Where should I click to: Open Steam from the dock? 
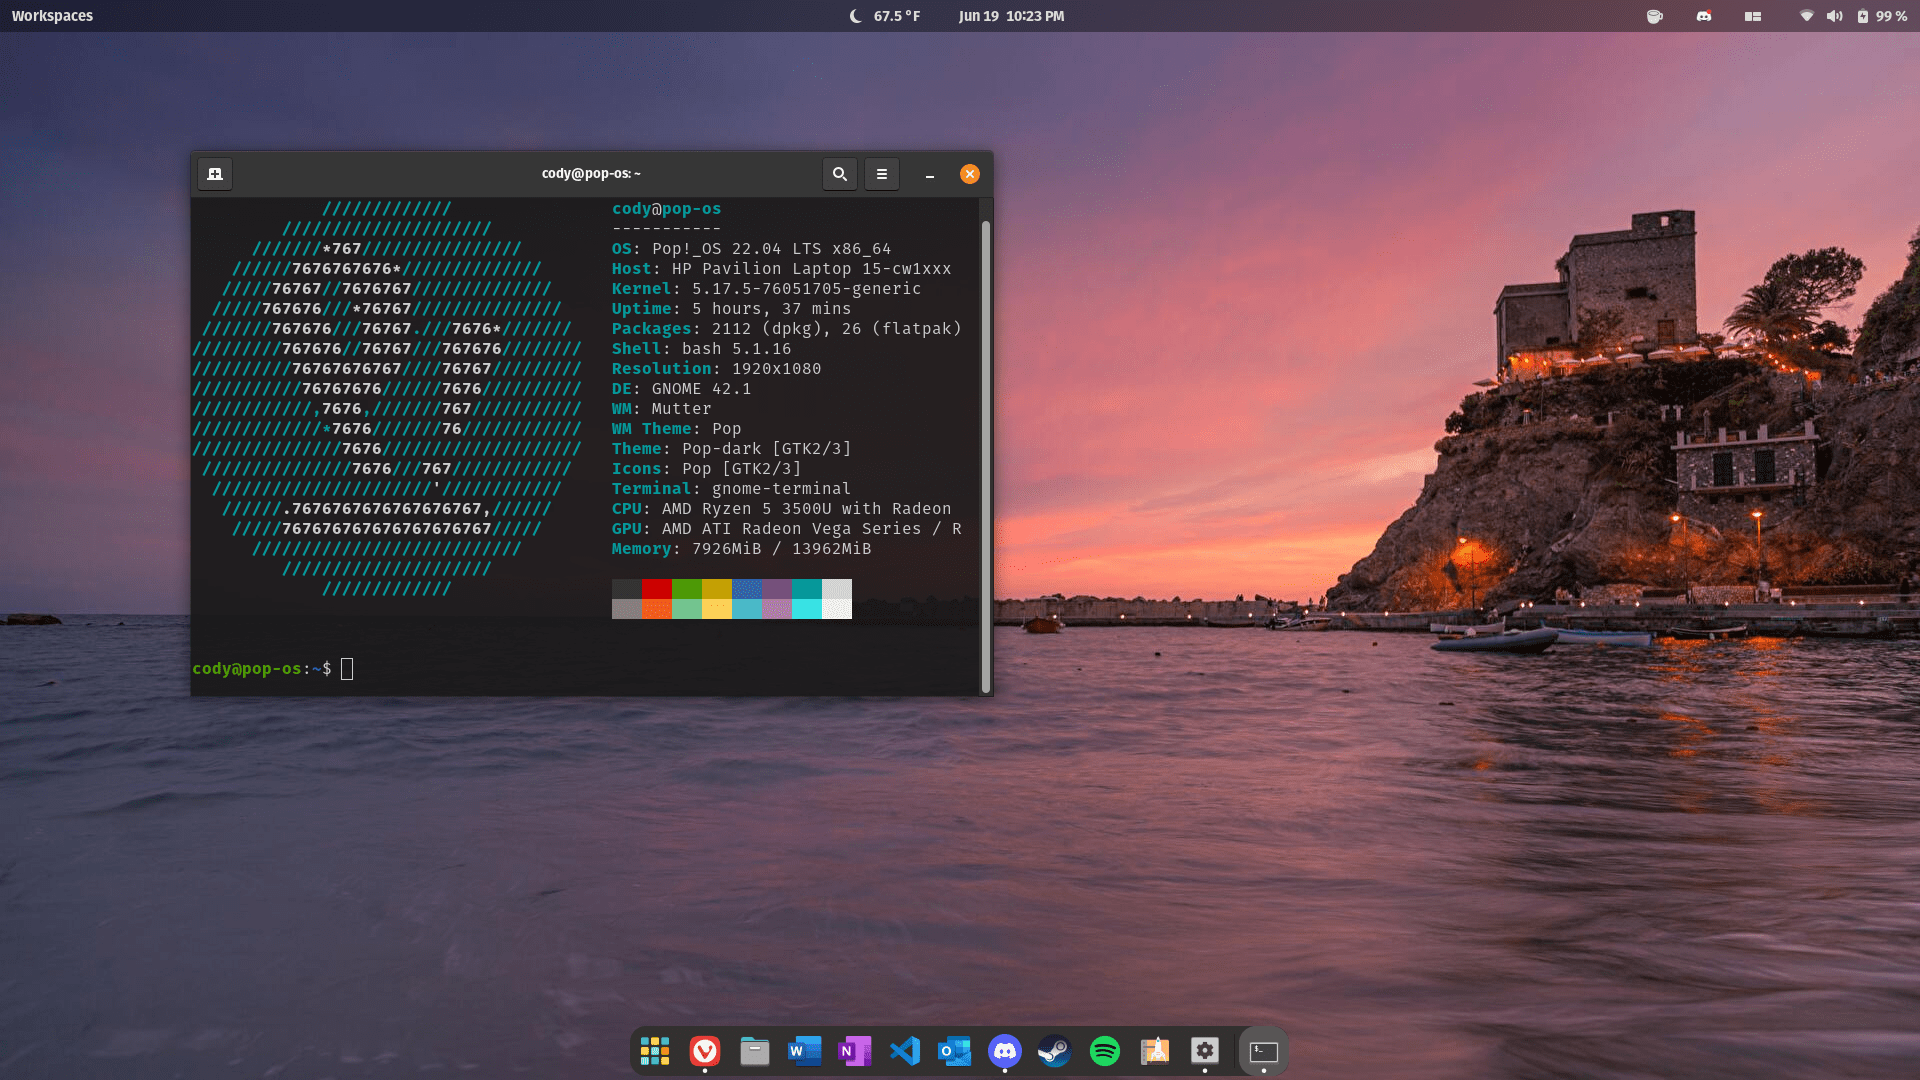(1055, 1051)
